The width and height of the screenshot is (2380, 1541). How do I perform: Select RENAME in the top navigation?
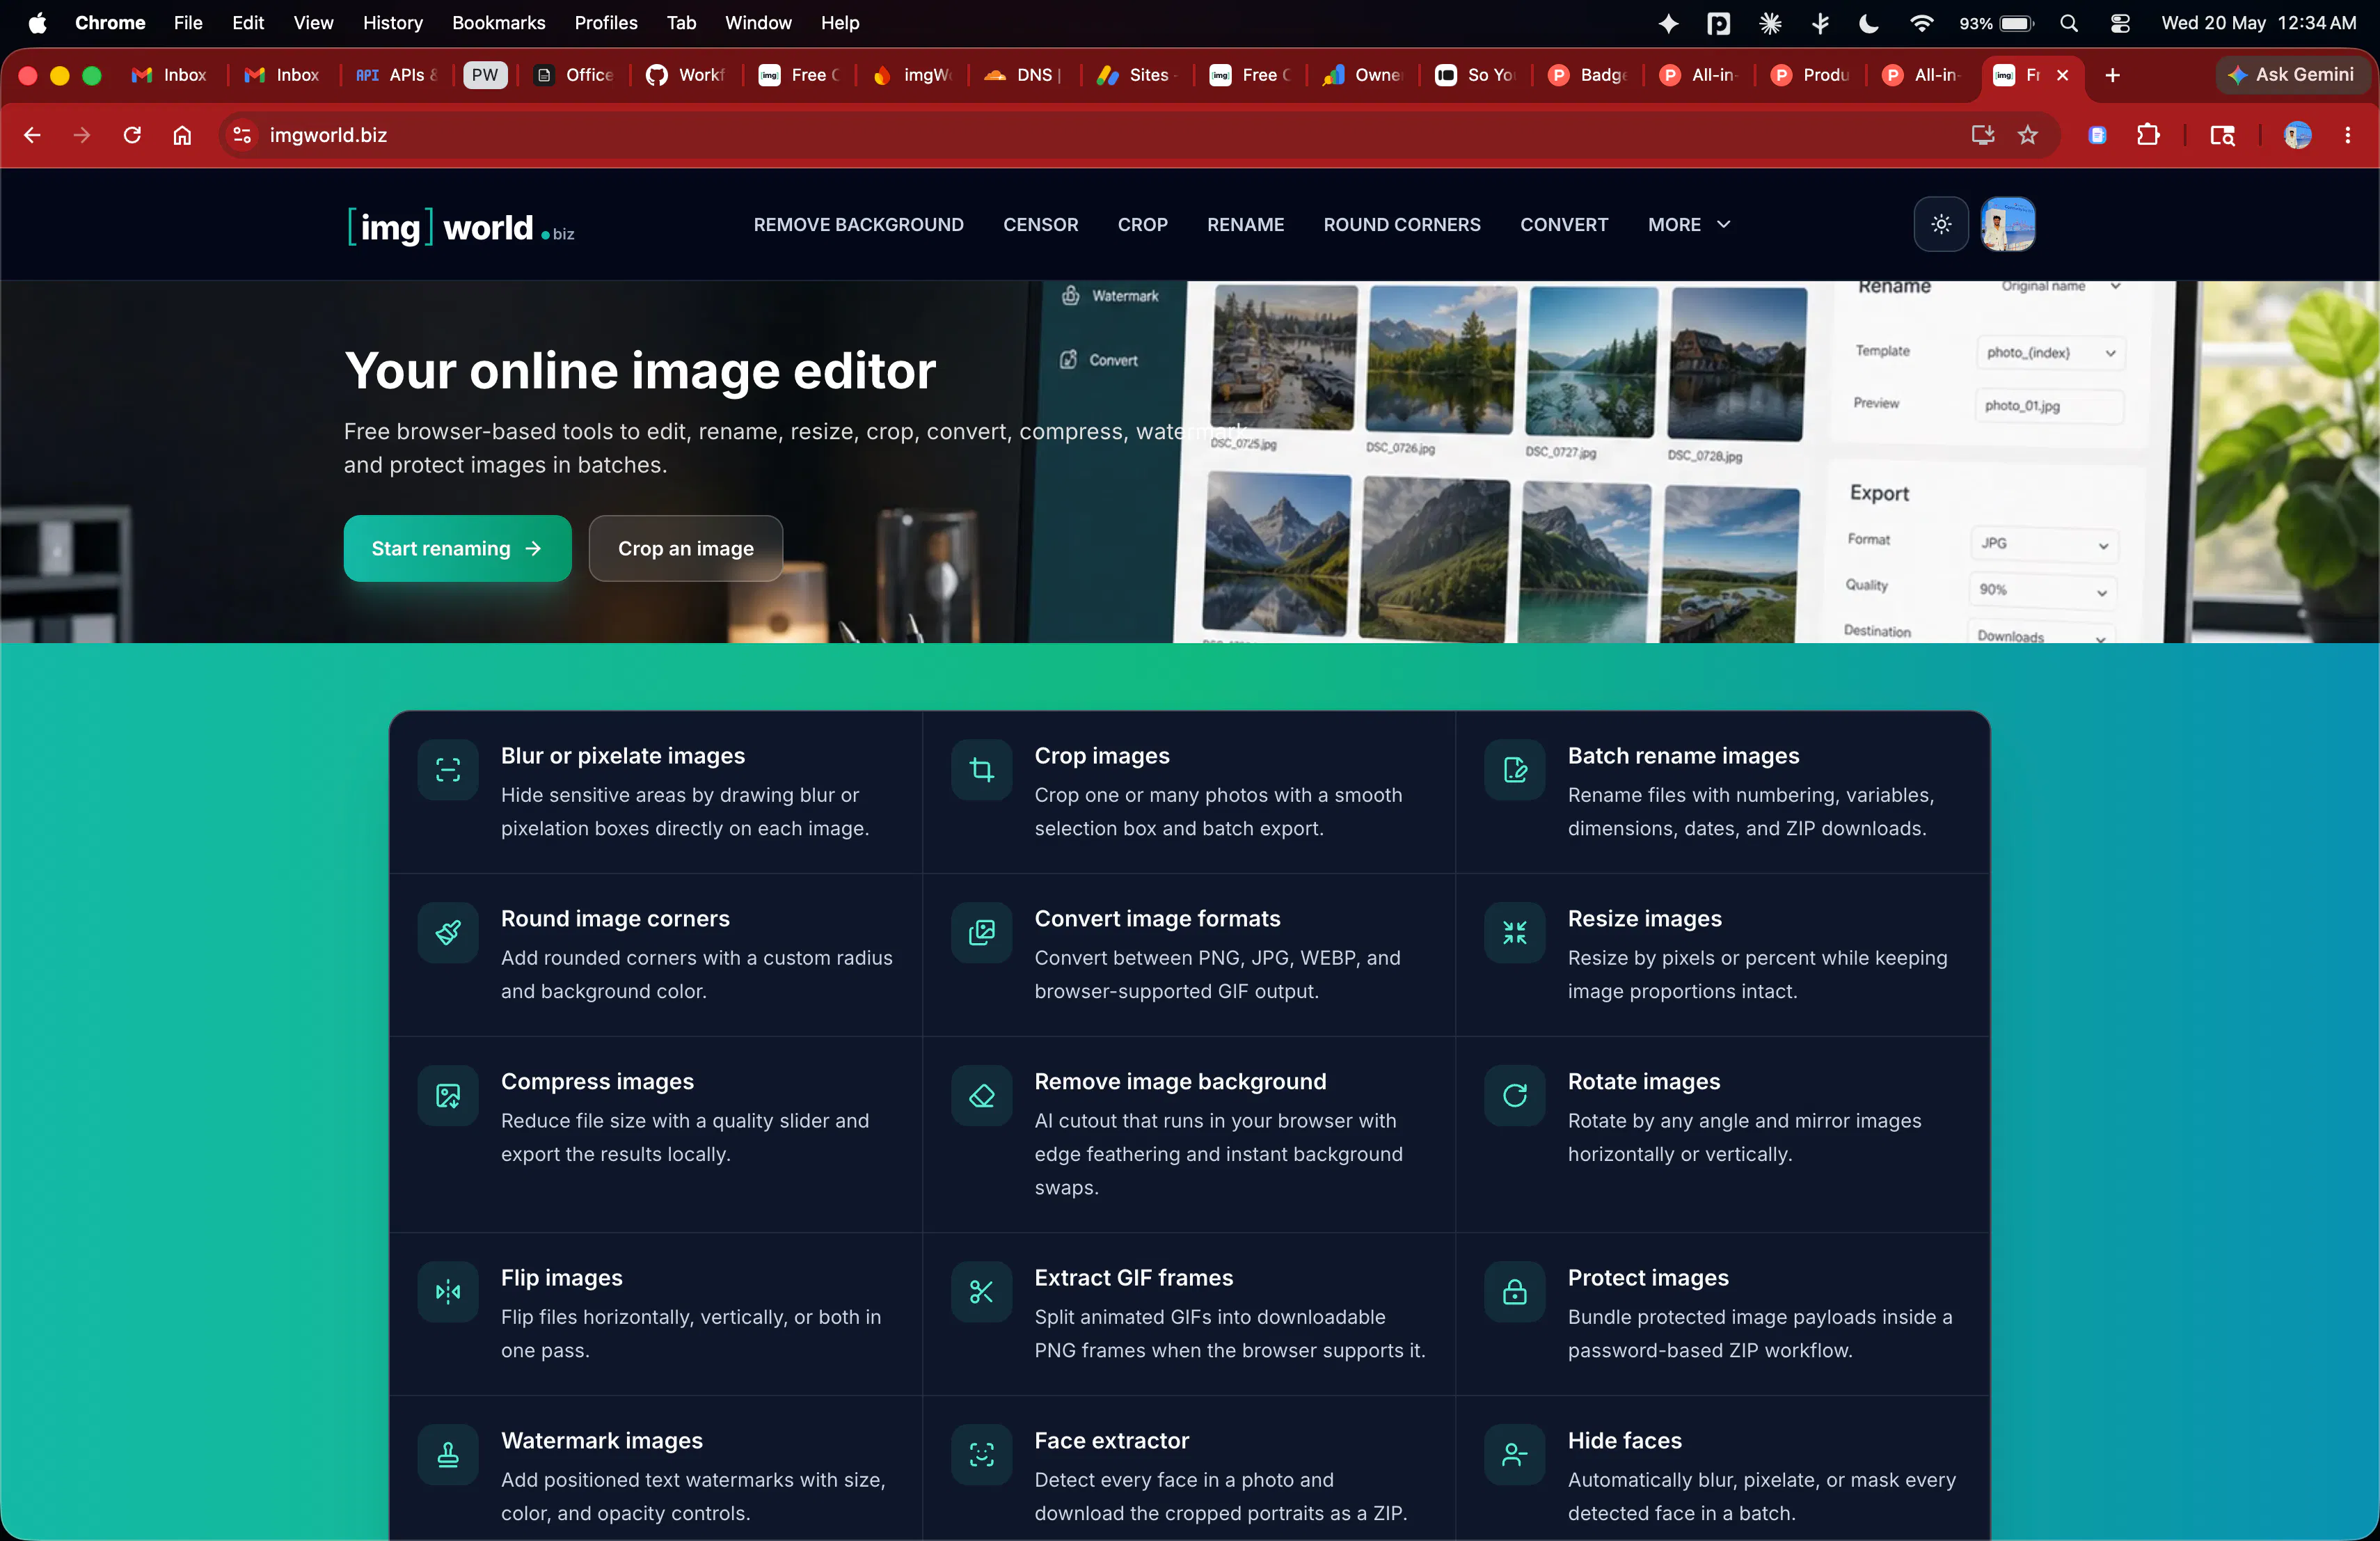1245,224
